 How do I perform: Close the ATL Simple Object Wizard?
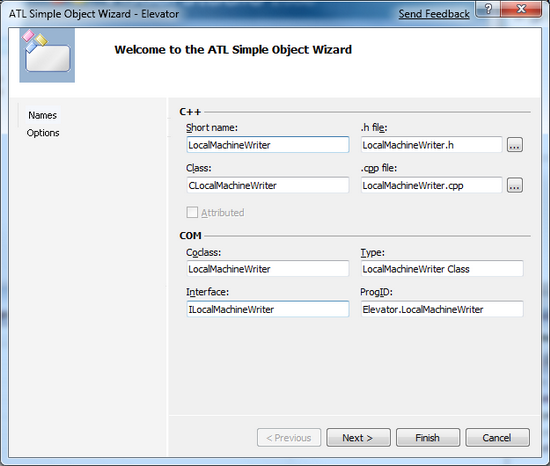click(x=521, y=9)
